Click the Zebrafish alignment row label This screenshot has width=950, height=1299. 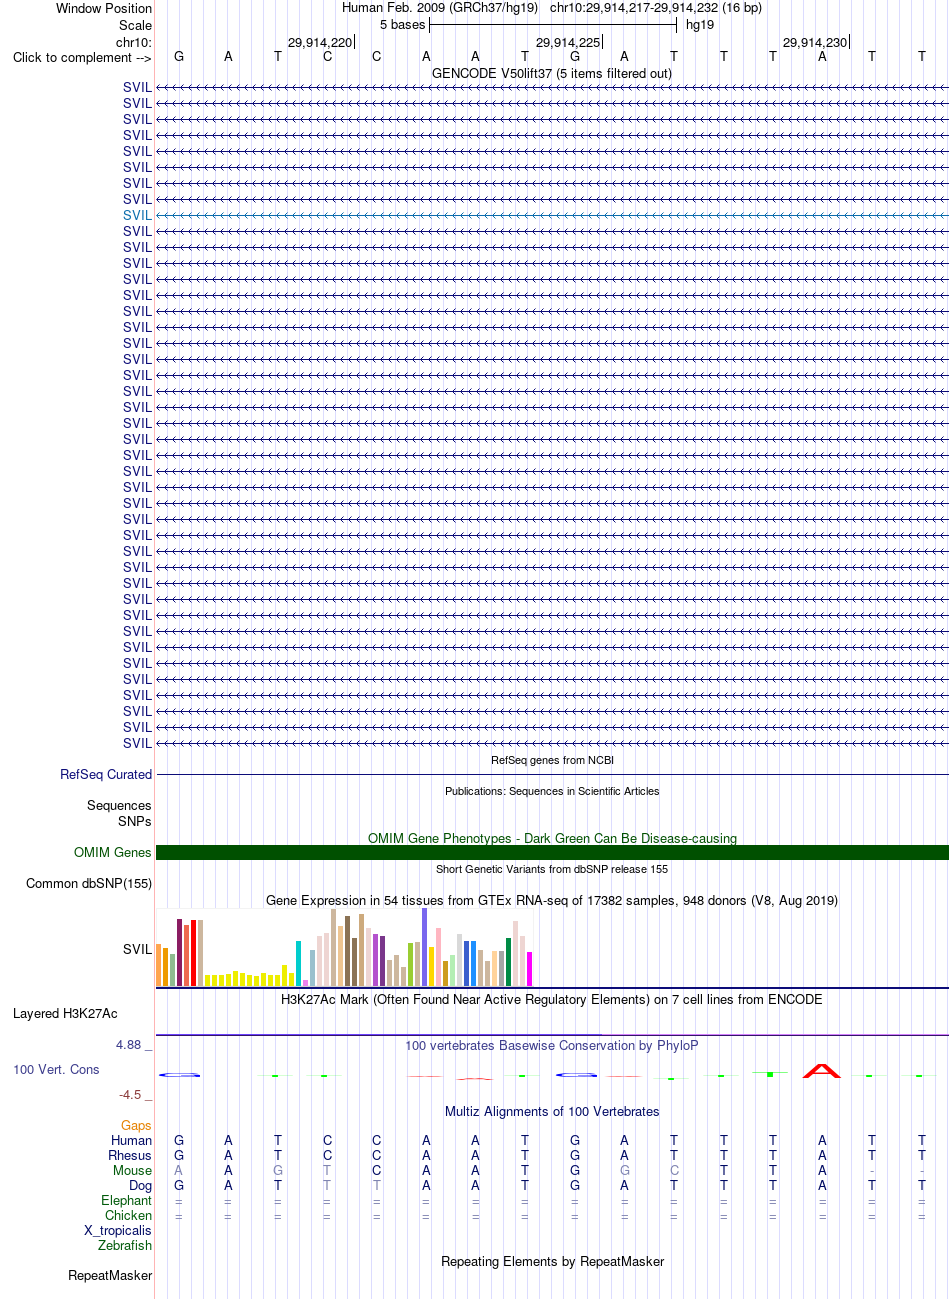pos(125,1245)
